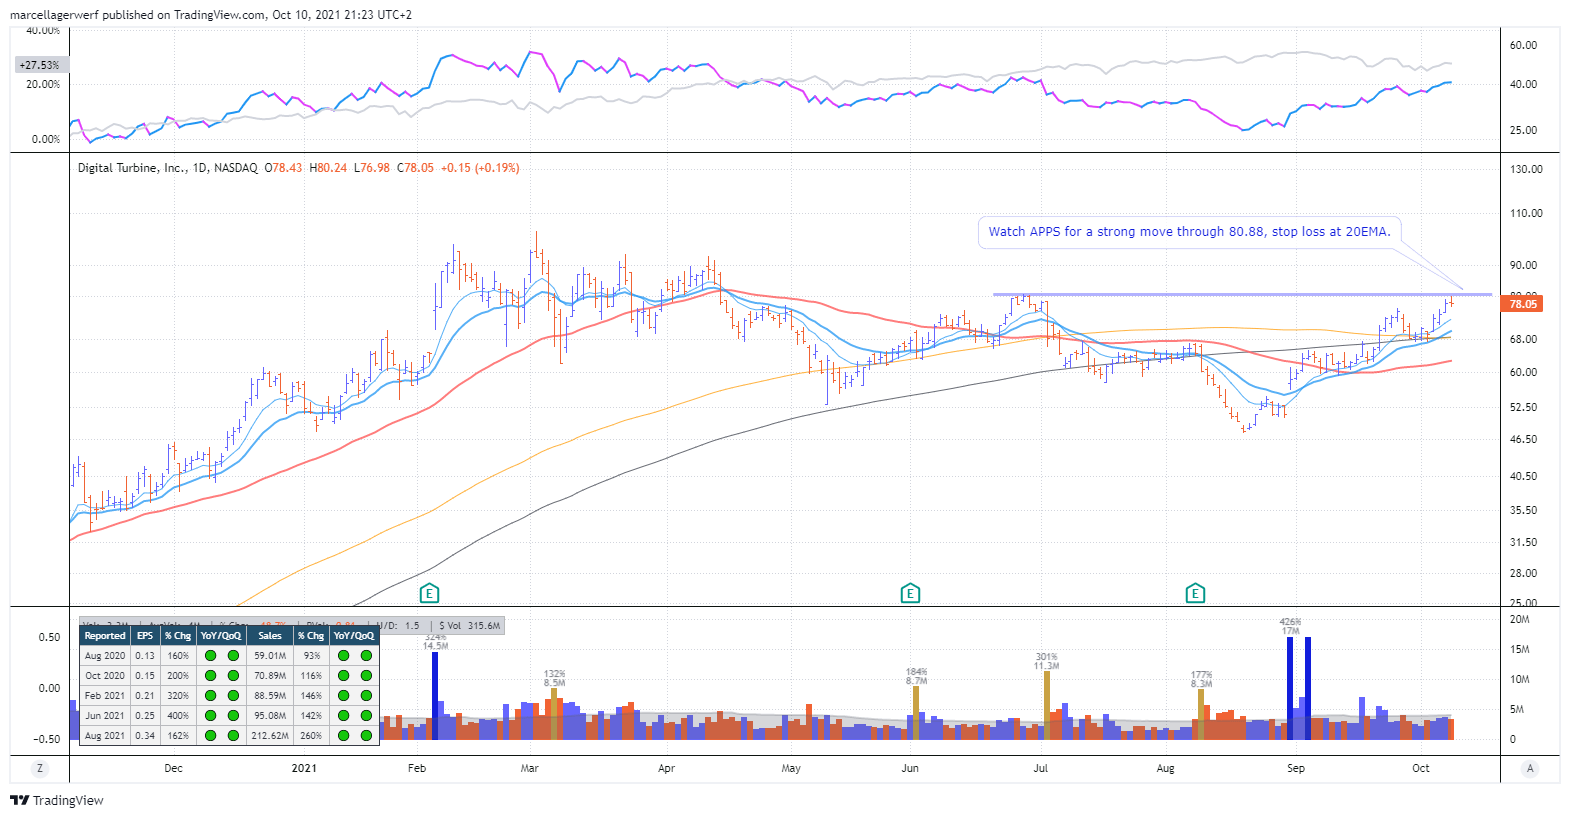Viewport: 1570px width, 818px height.
Task: Click the Feb 2021 row date cell
Action: pos(105,696)
